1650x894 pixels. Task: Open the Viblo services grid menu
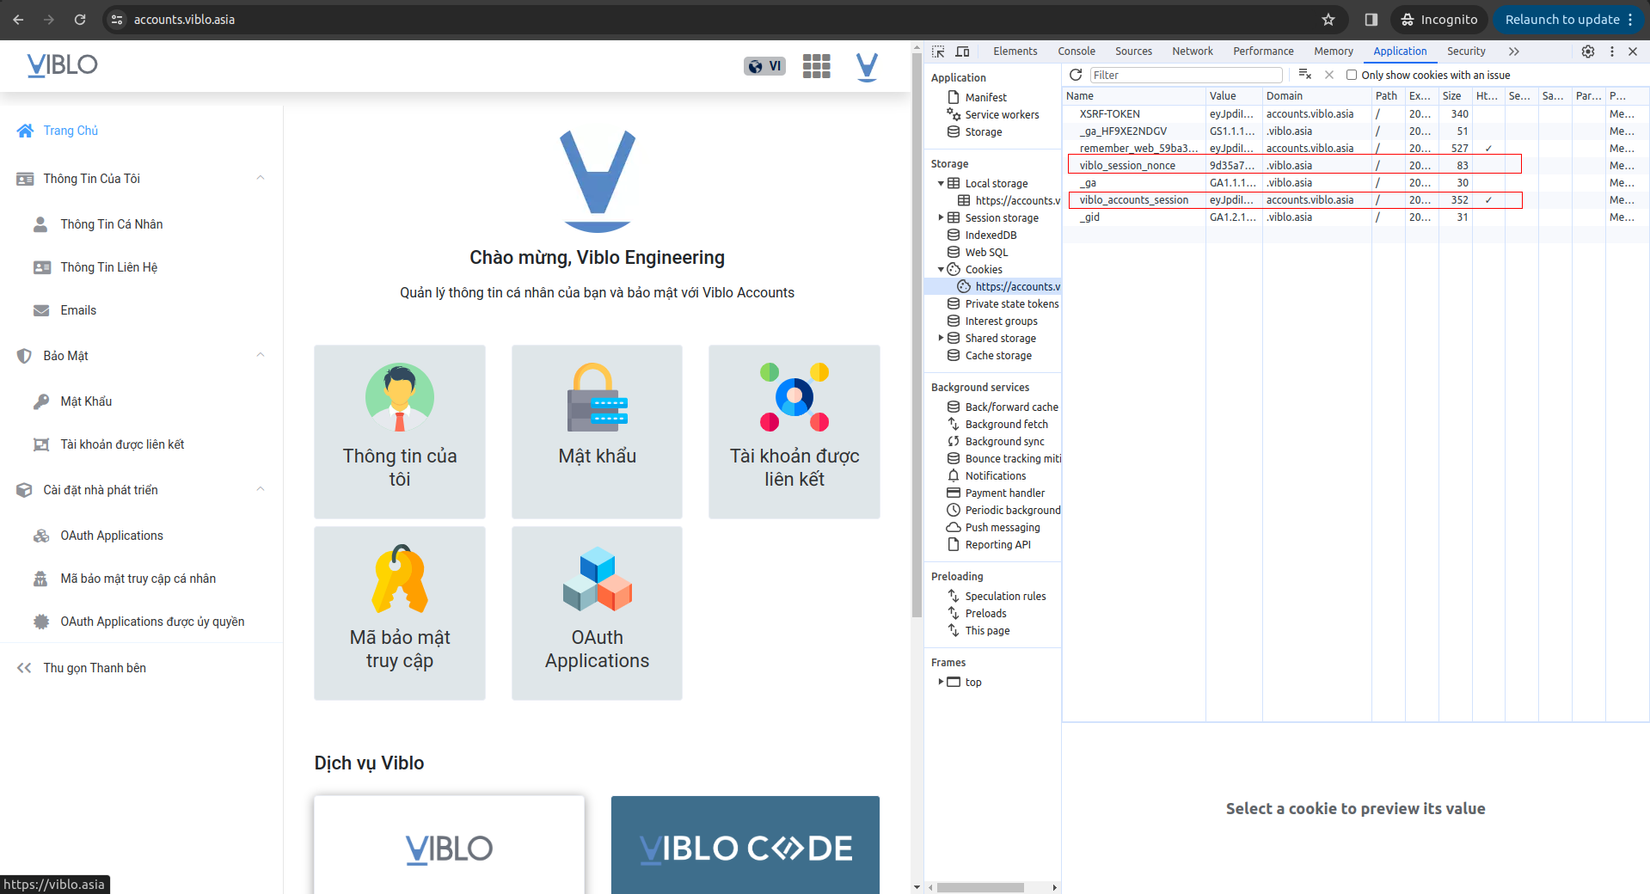click(816, 66)
